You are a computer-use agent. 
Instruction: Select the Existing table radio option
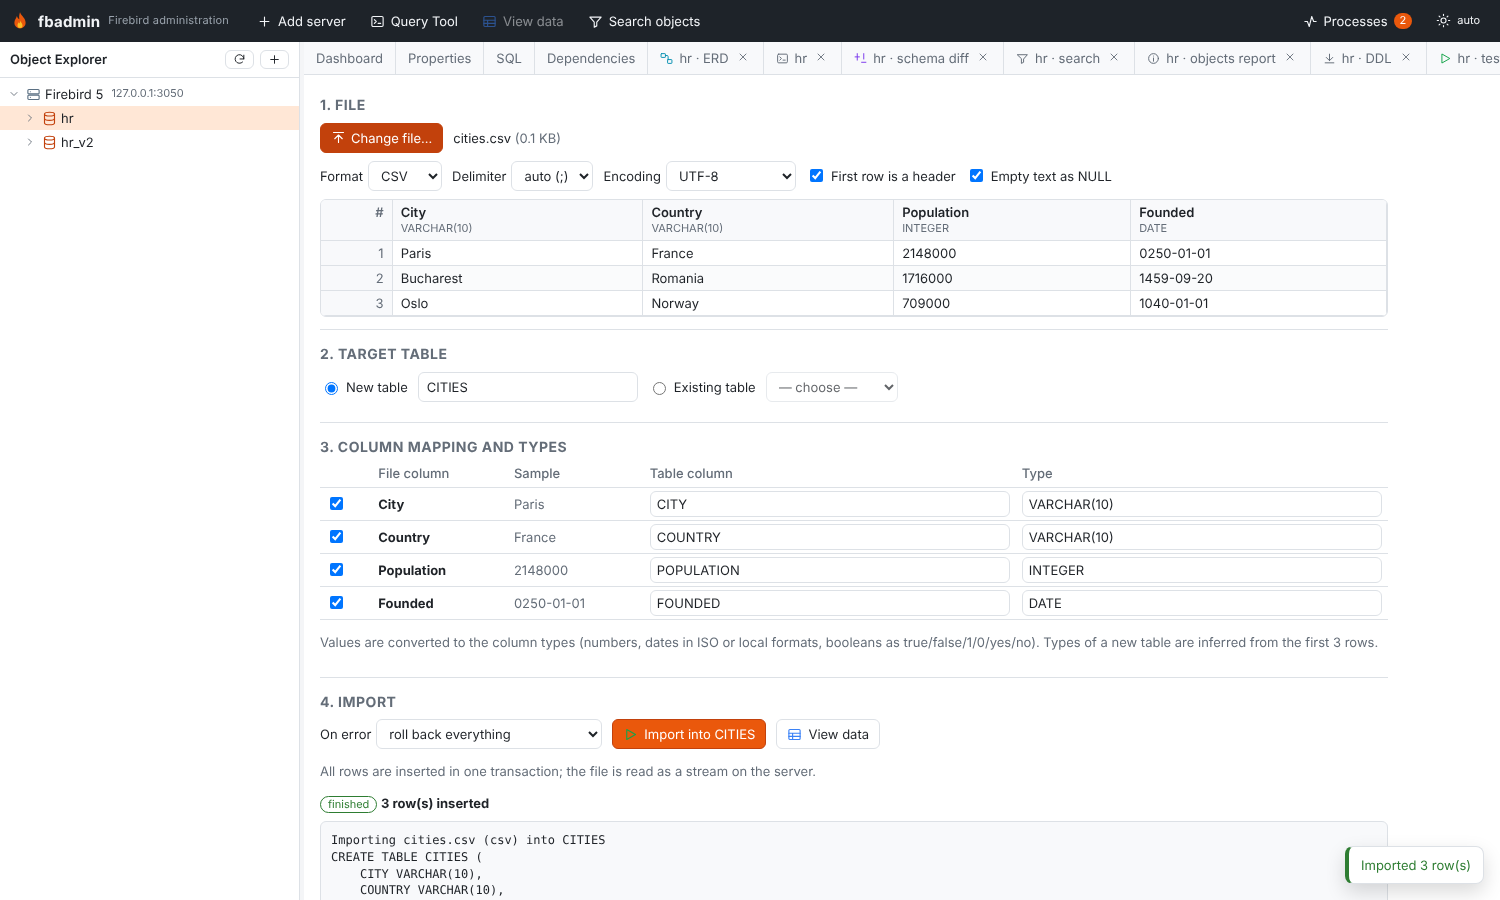tap(659, 388)
